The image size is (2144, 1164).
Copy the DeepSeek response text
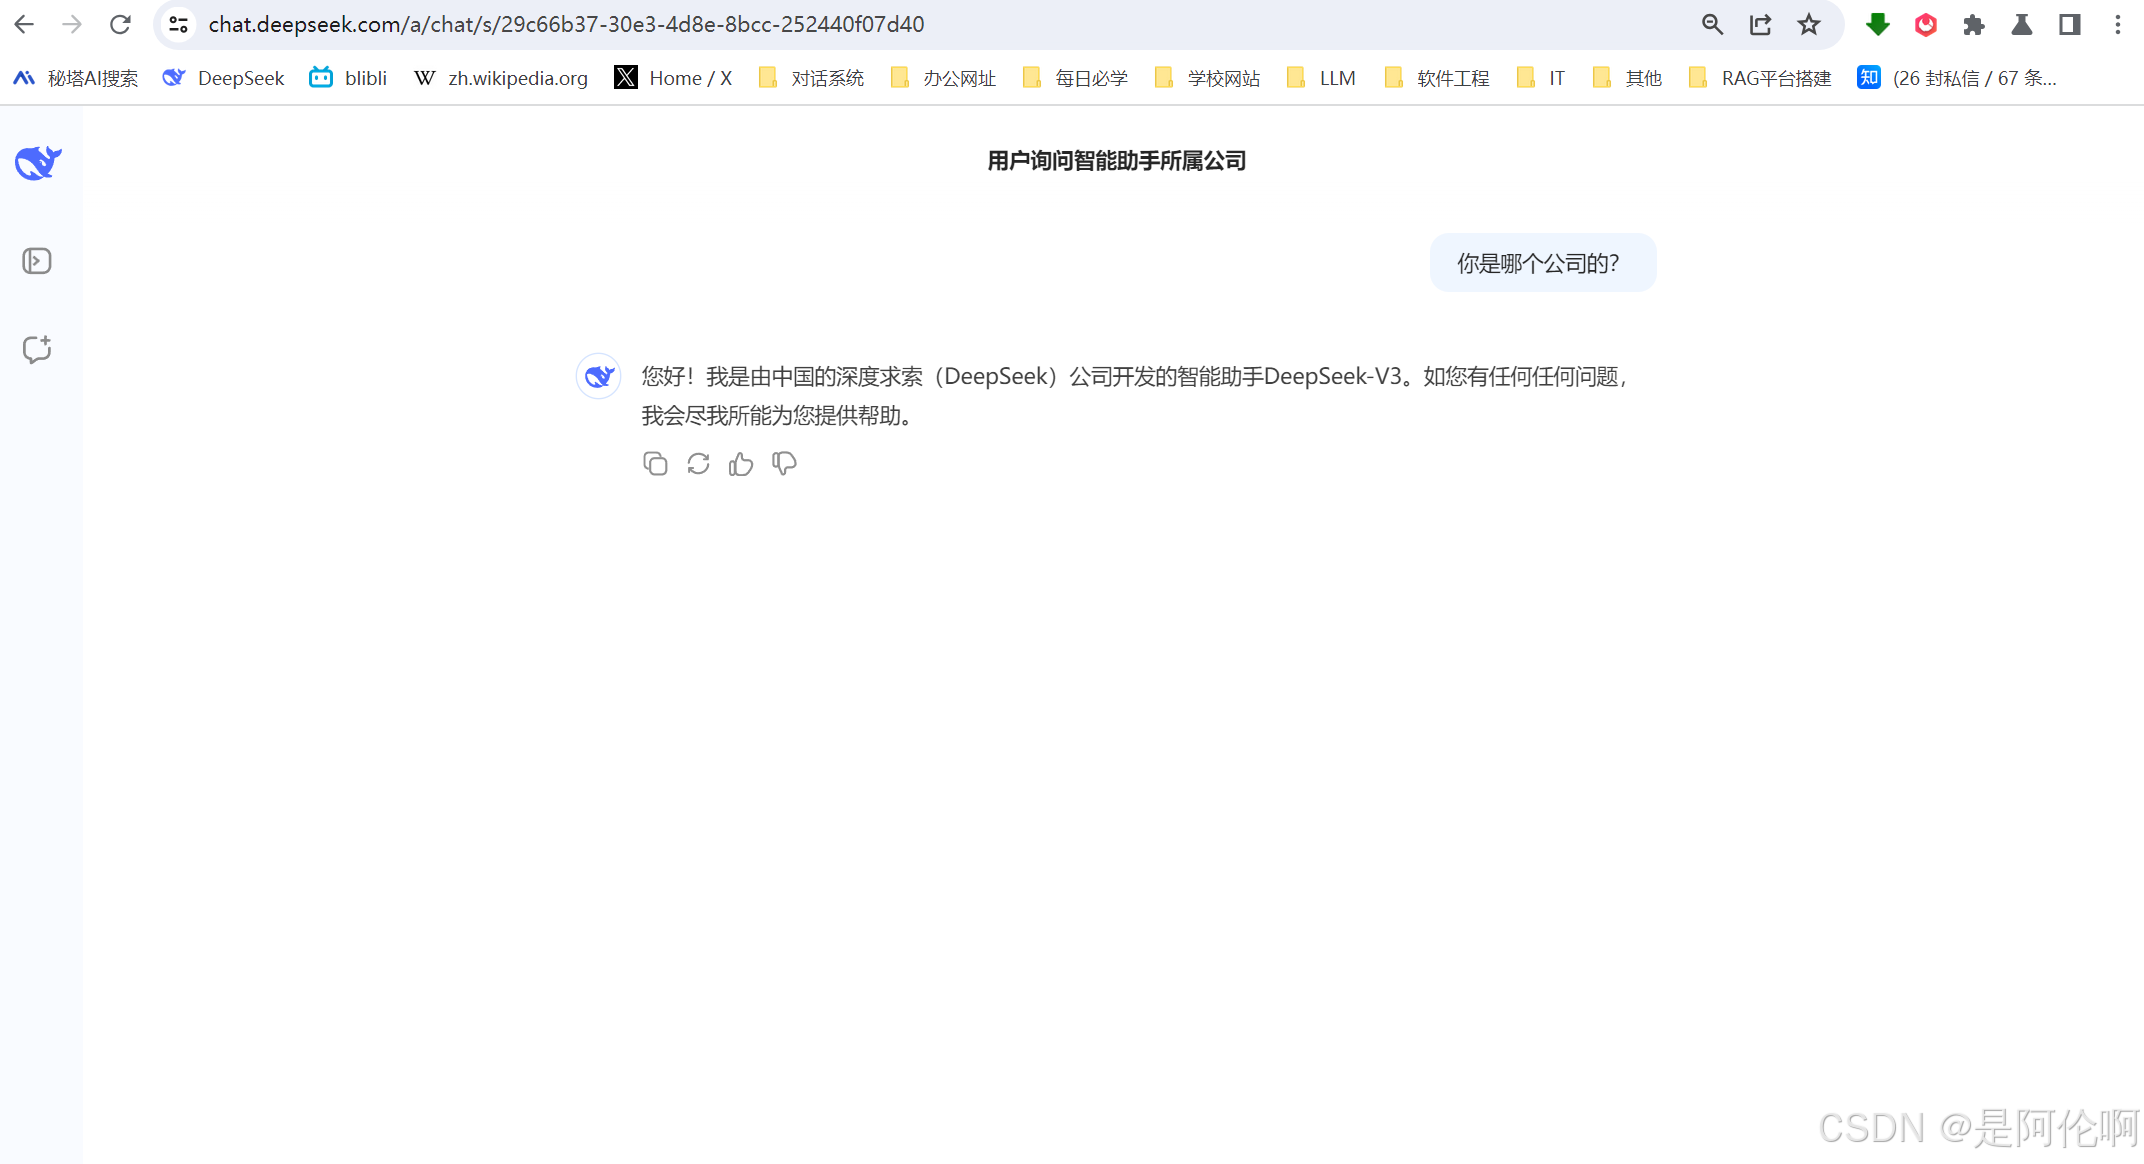[655, 464]
